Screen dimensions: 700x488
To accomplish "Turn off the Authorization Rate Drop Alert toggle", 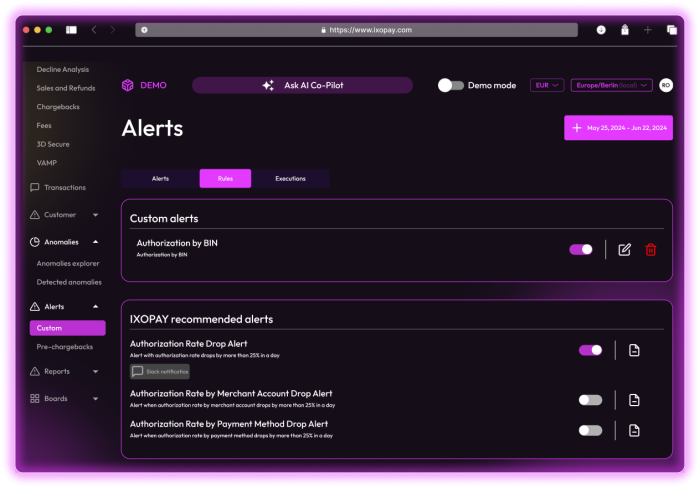I will pyautogui.click(x=590, y=350).
